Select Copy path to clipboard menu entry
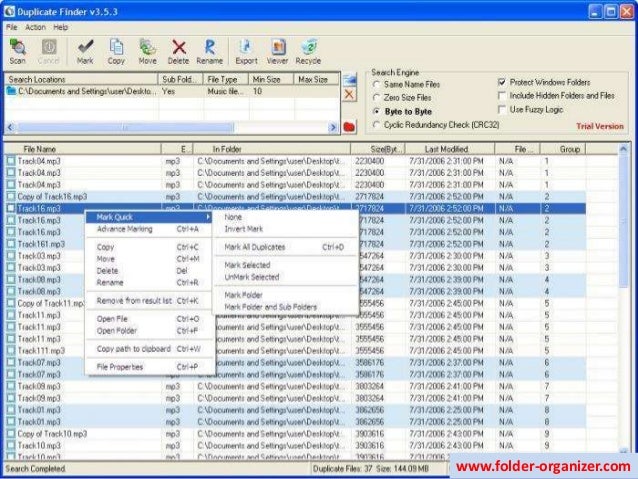 click(x=134, y=349)
